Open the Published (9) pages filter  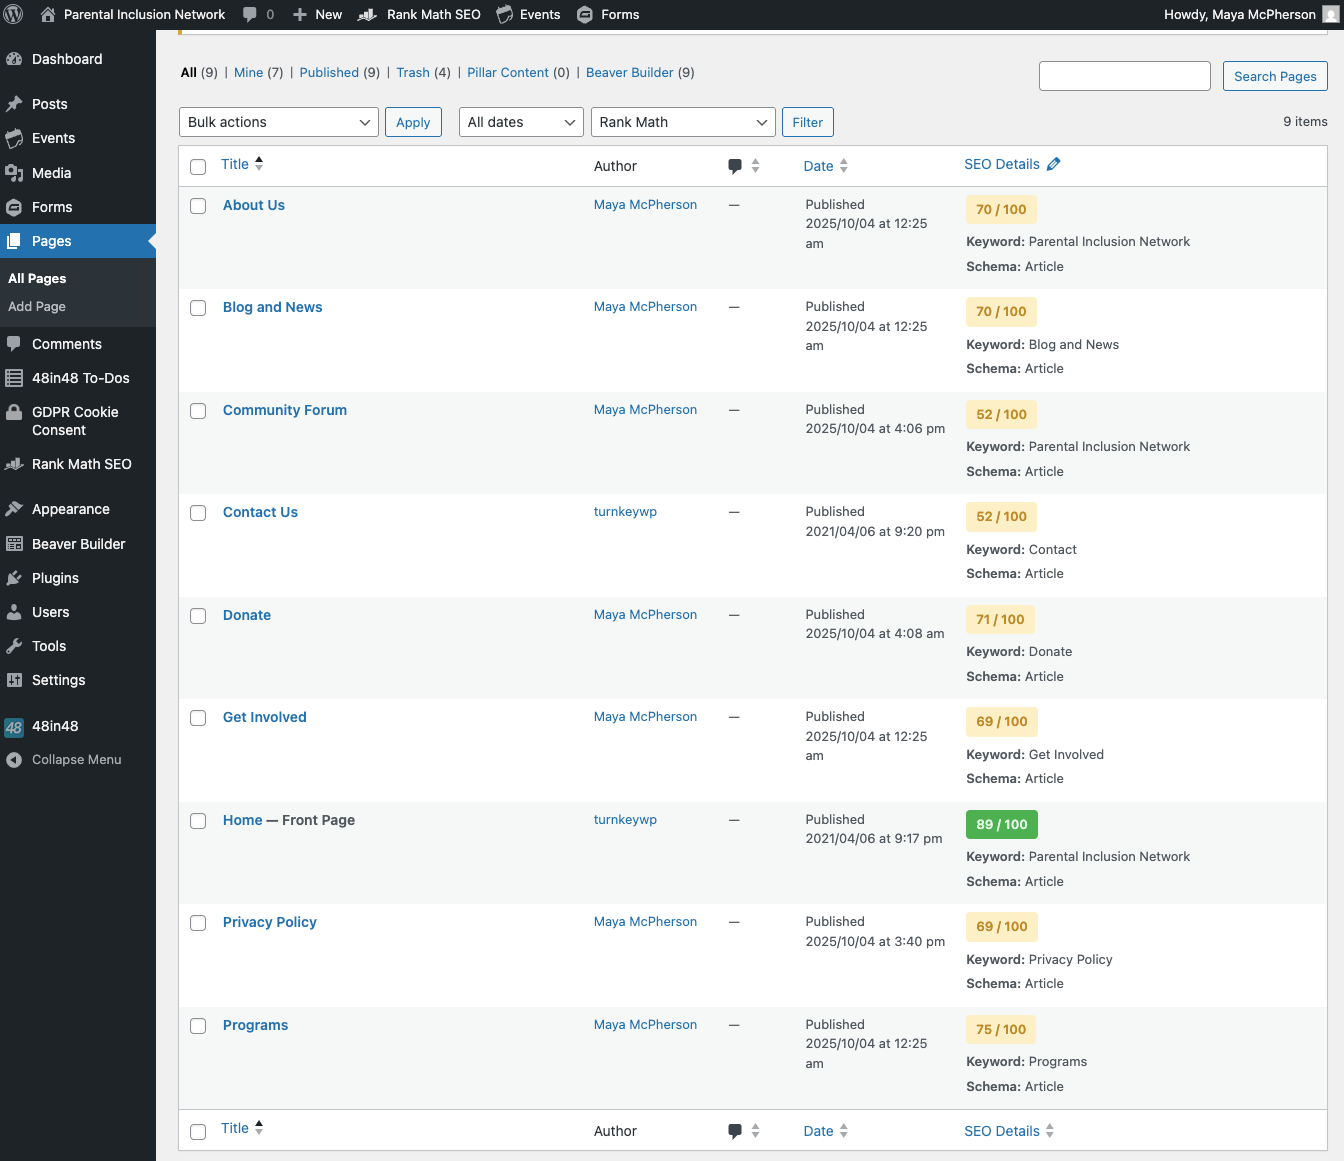coord(329,72)
